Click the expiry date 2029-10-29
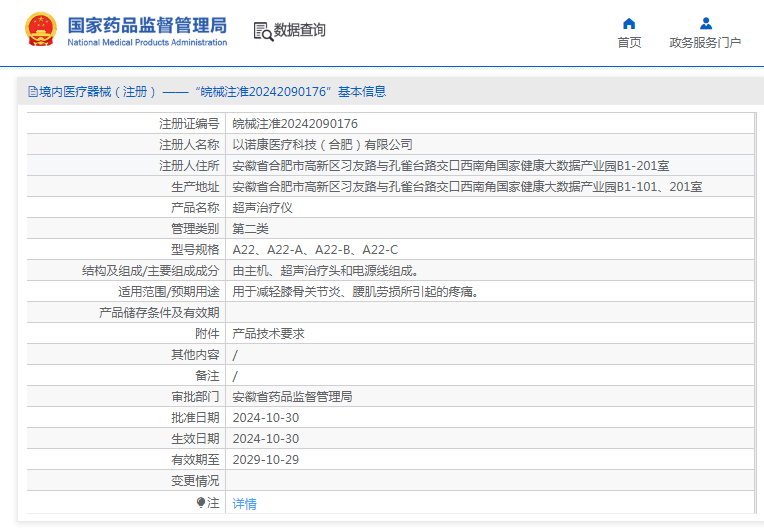The height and width of the screenshot is (531, 764). click(x=265, y=460)
